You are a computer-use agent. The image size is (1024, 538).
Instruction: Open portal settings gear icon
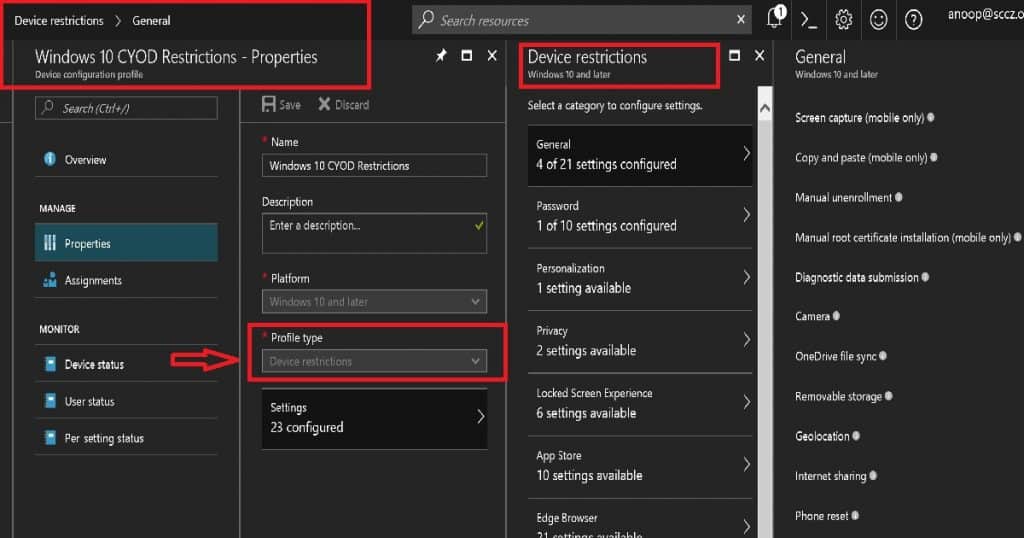(x=844, y=20)
